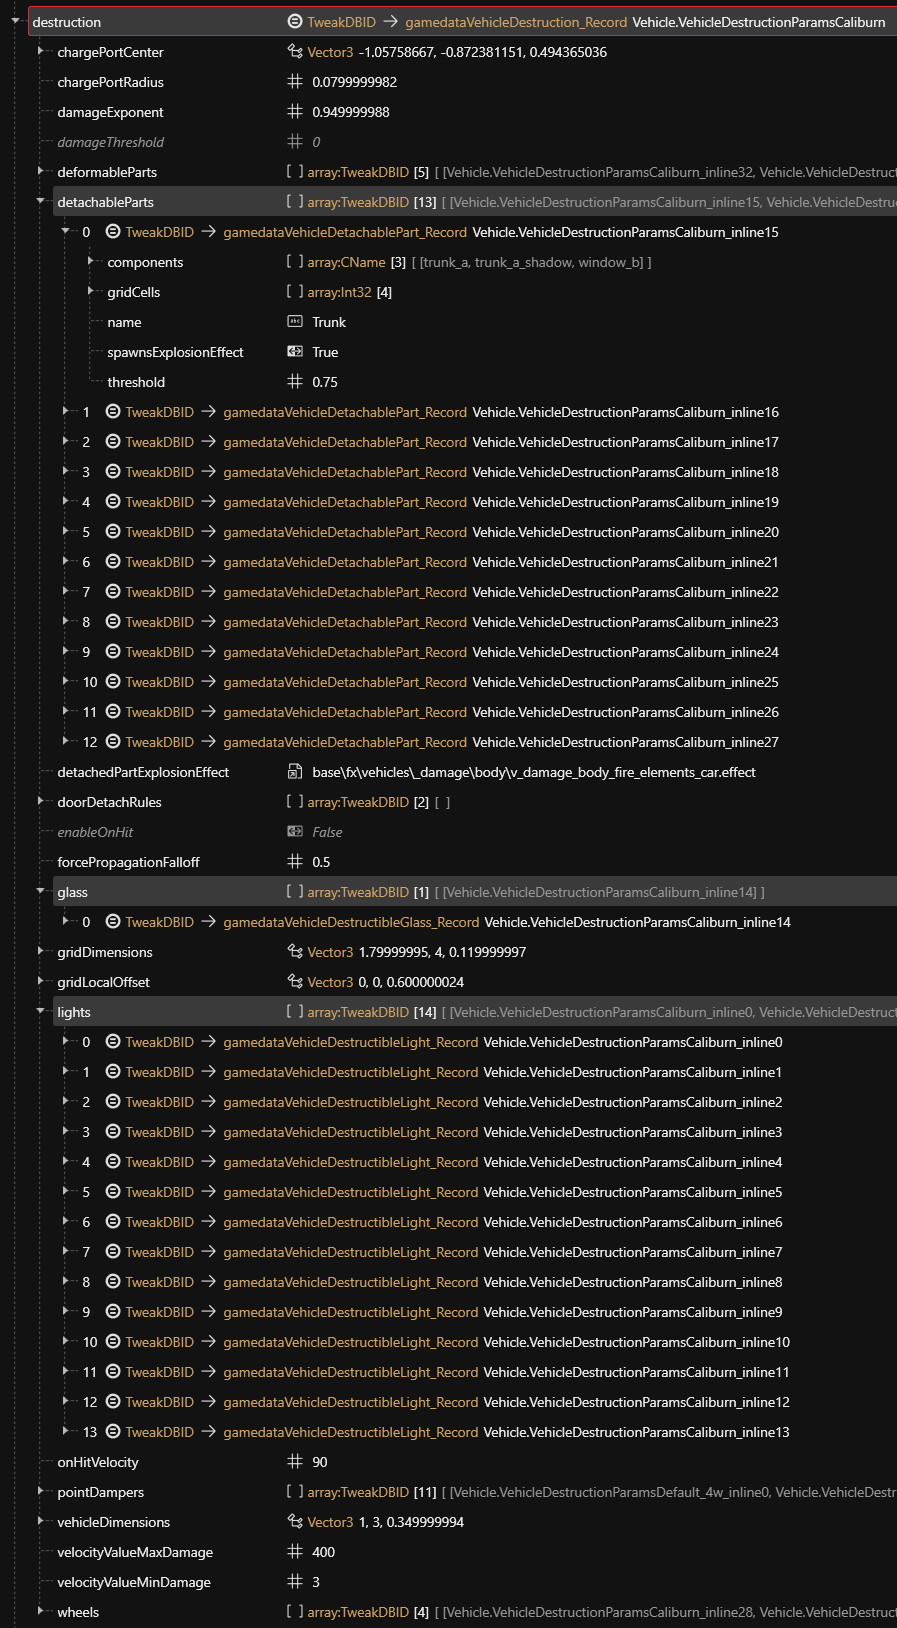Viewport: 897px width, 1628px height.
Task: Click the array bracket icon for deformableParts
Action: pyautogui.click(x=295, y=172)
